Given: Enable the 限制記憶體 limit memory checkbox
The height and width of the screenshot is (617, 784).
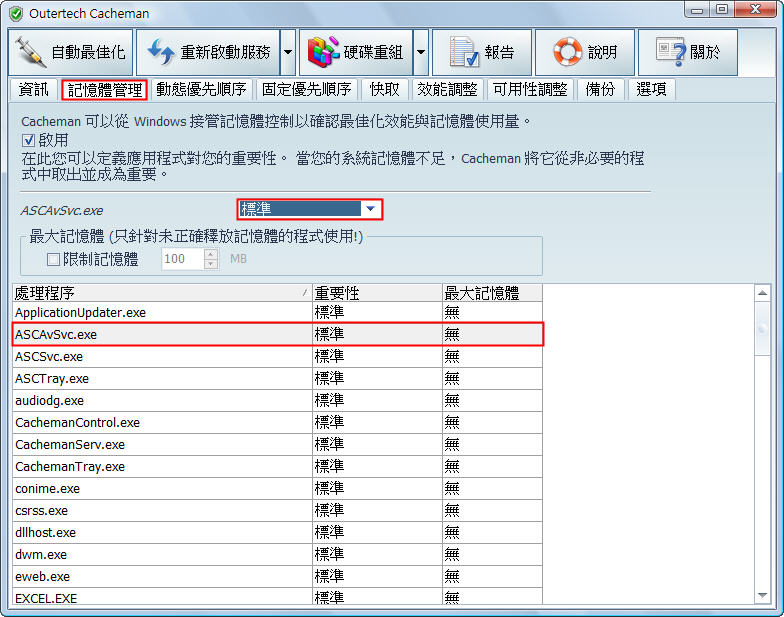Looking at the screenshot, I should [x=55, y=259].
